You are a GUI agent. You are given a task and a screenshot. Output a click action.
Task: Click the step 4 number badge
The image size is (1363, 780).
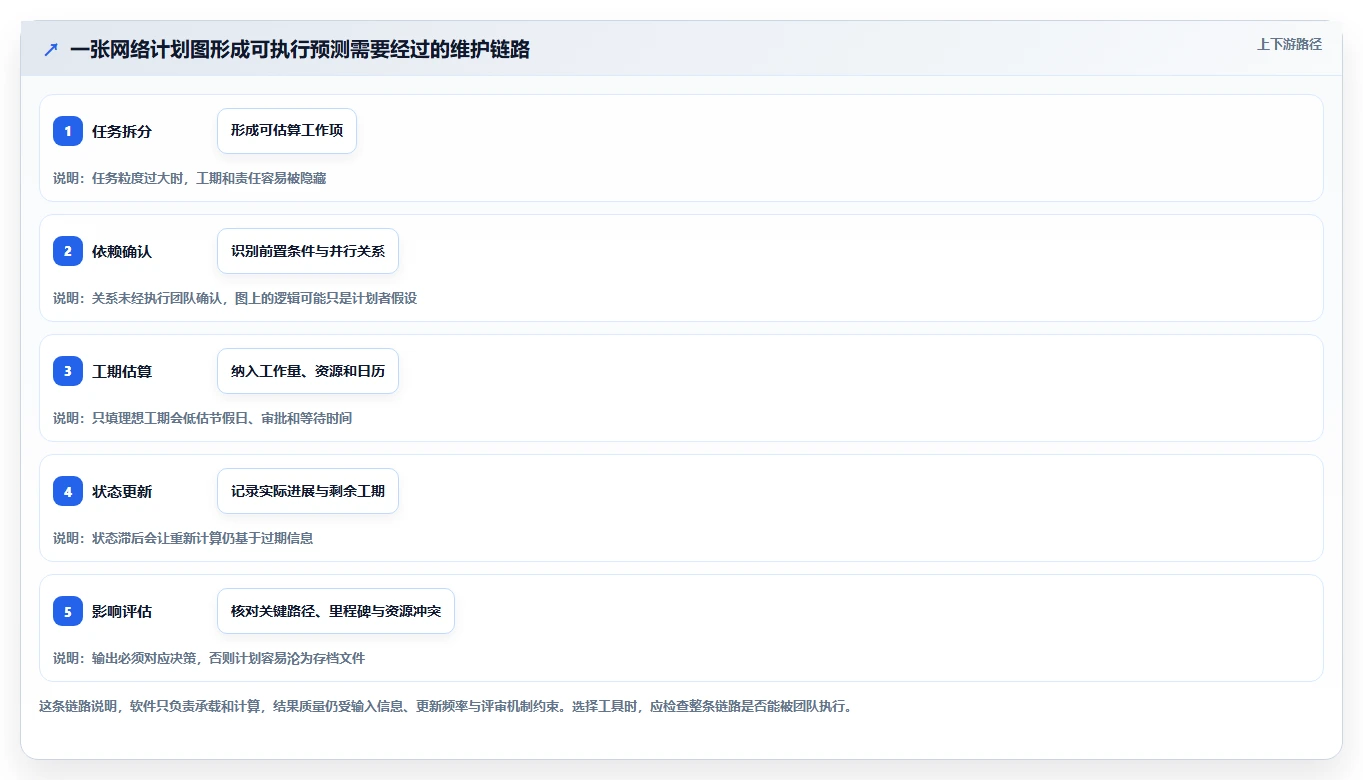(68, 491)
